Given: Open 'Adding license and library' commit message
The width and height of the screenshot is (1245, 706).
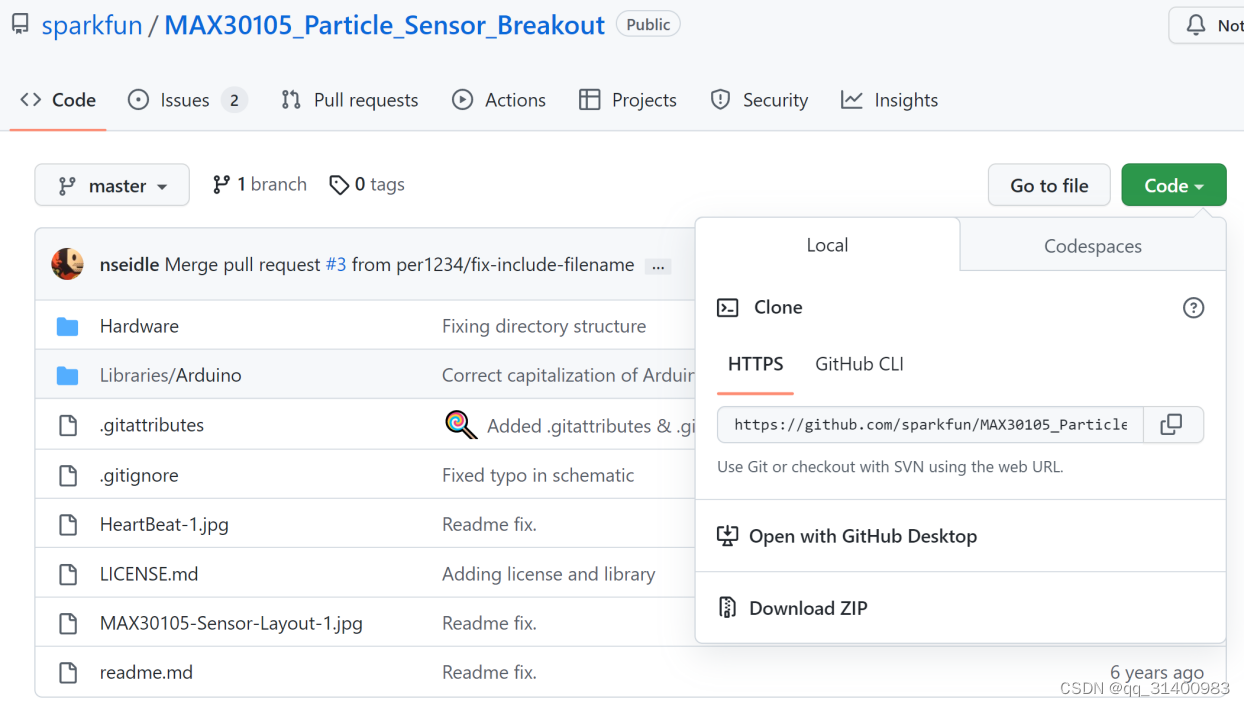Looking at the screenshot, I should [549, 574].
